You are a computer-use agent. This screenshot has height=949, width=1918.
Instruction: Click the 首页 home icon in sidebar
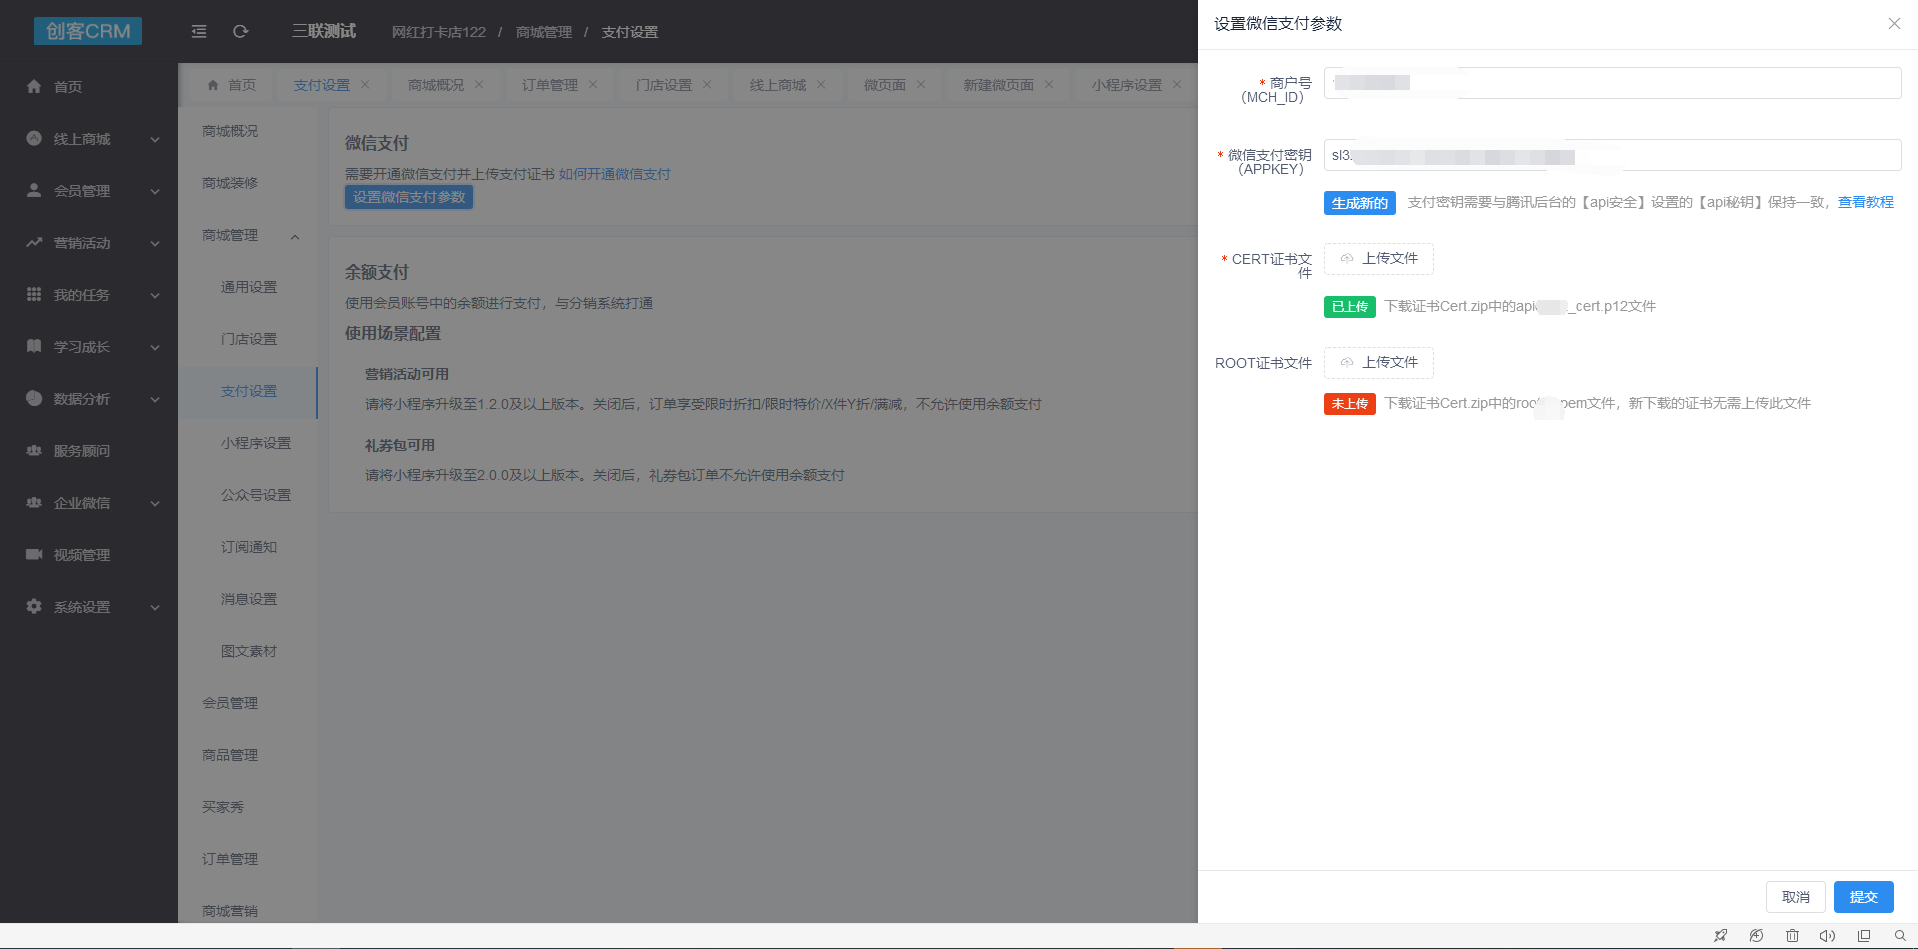coord(34,87)
